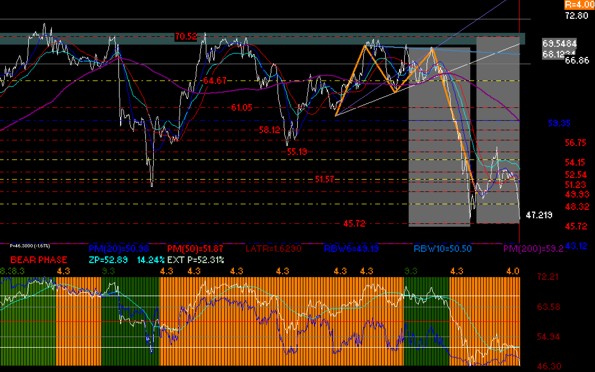Click the EXT P=52.31% readout

coord(195,260)
